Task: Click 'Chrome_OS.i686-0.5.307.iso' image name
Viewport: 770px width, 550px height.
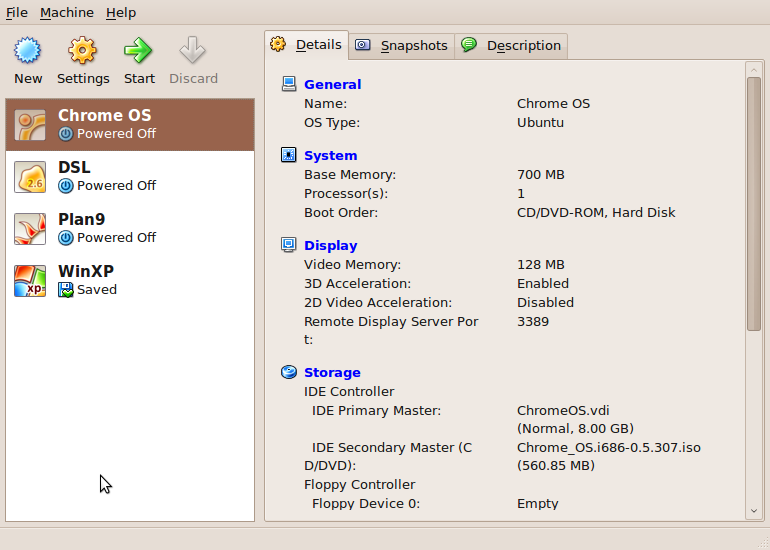Action: coord(609,448)
